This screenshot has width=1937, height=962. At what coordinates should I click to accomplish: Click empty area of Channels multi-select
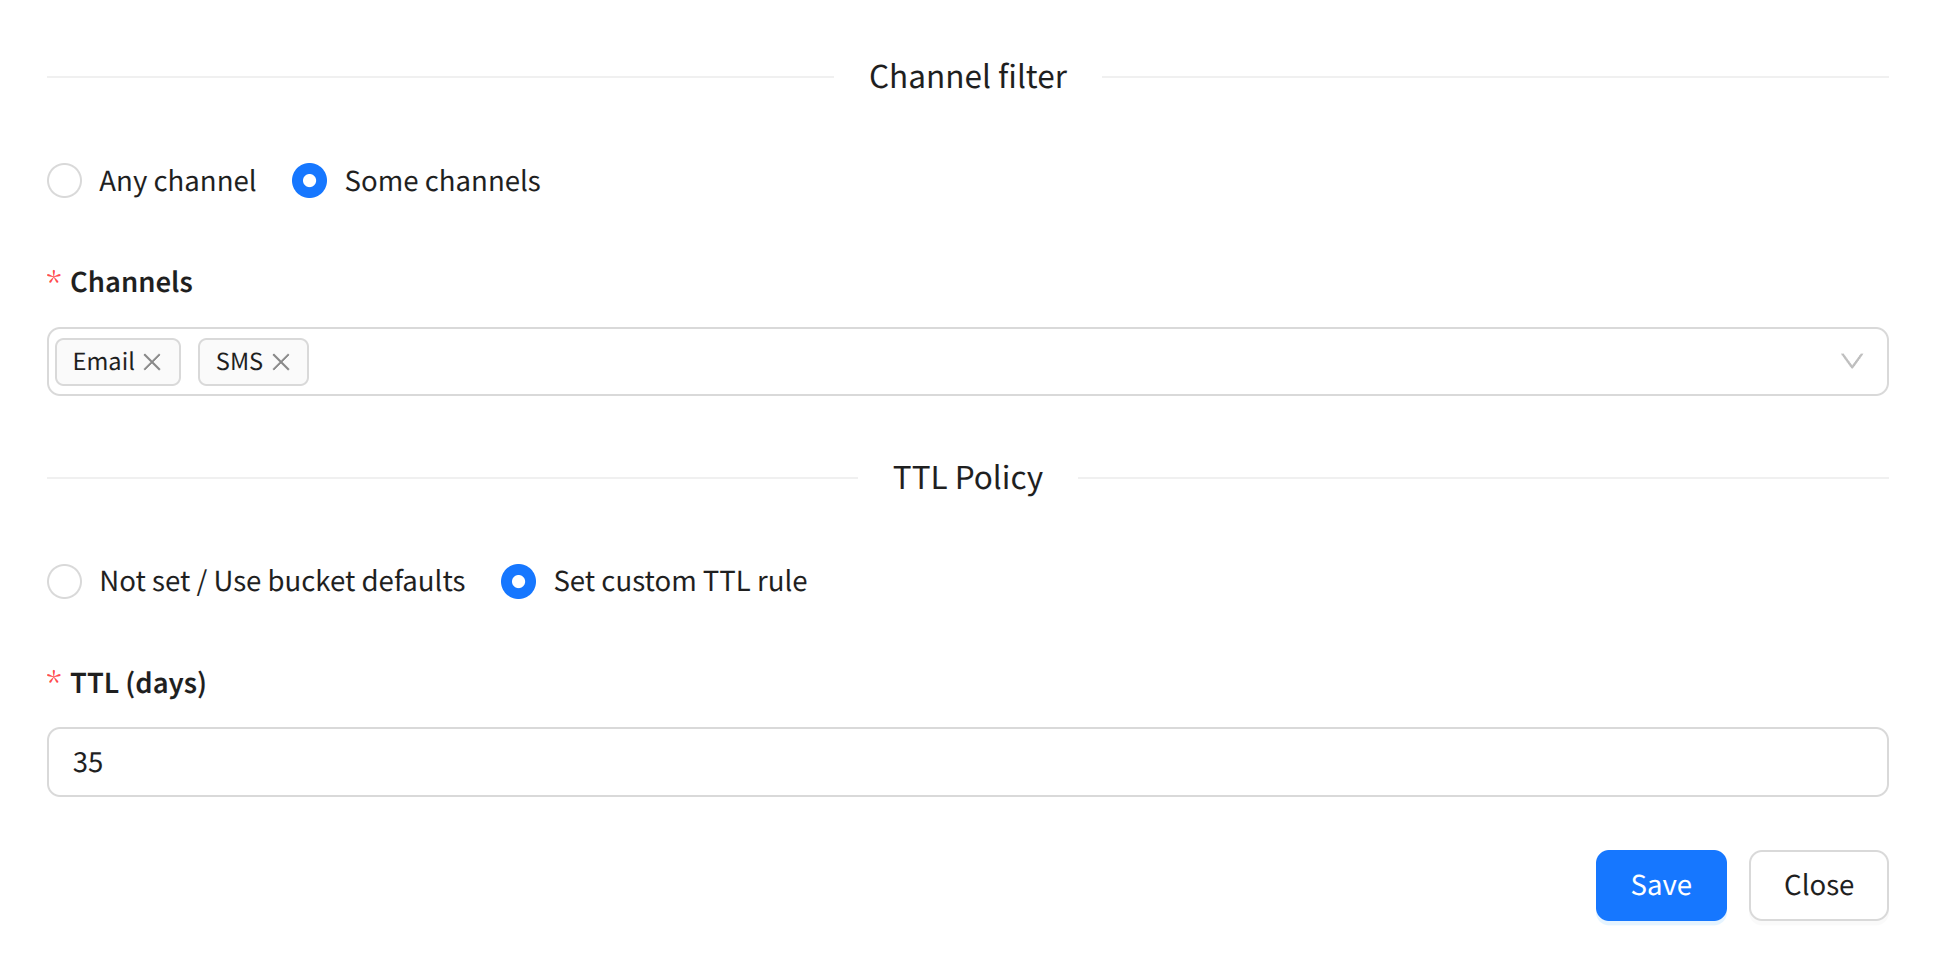[x=1000, y=362]
